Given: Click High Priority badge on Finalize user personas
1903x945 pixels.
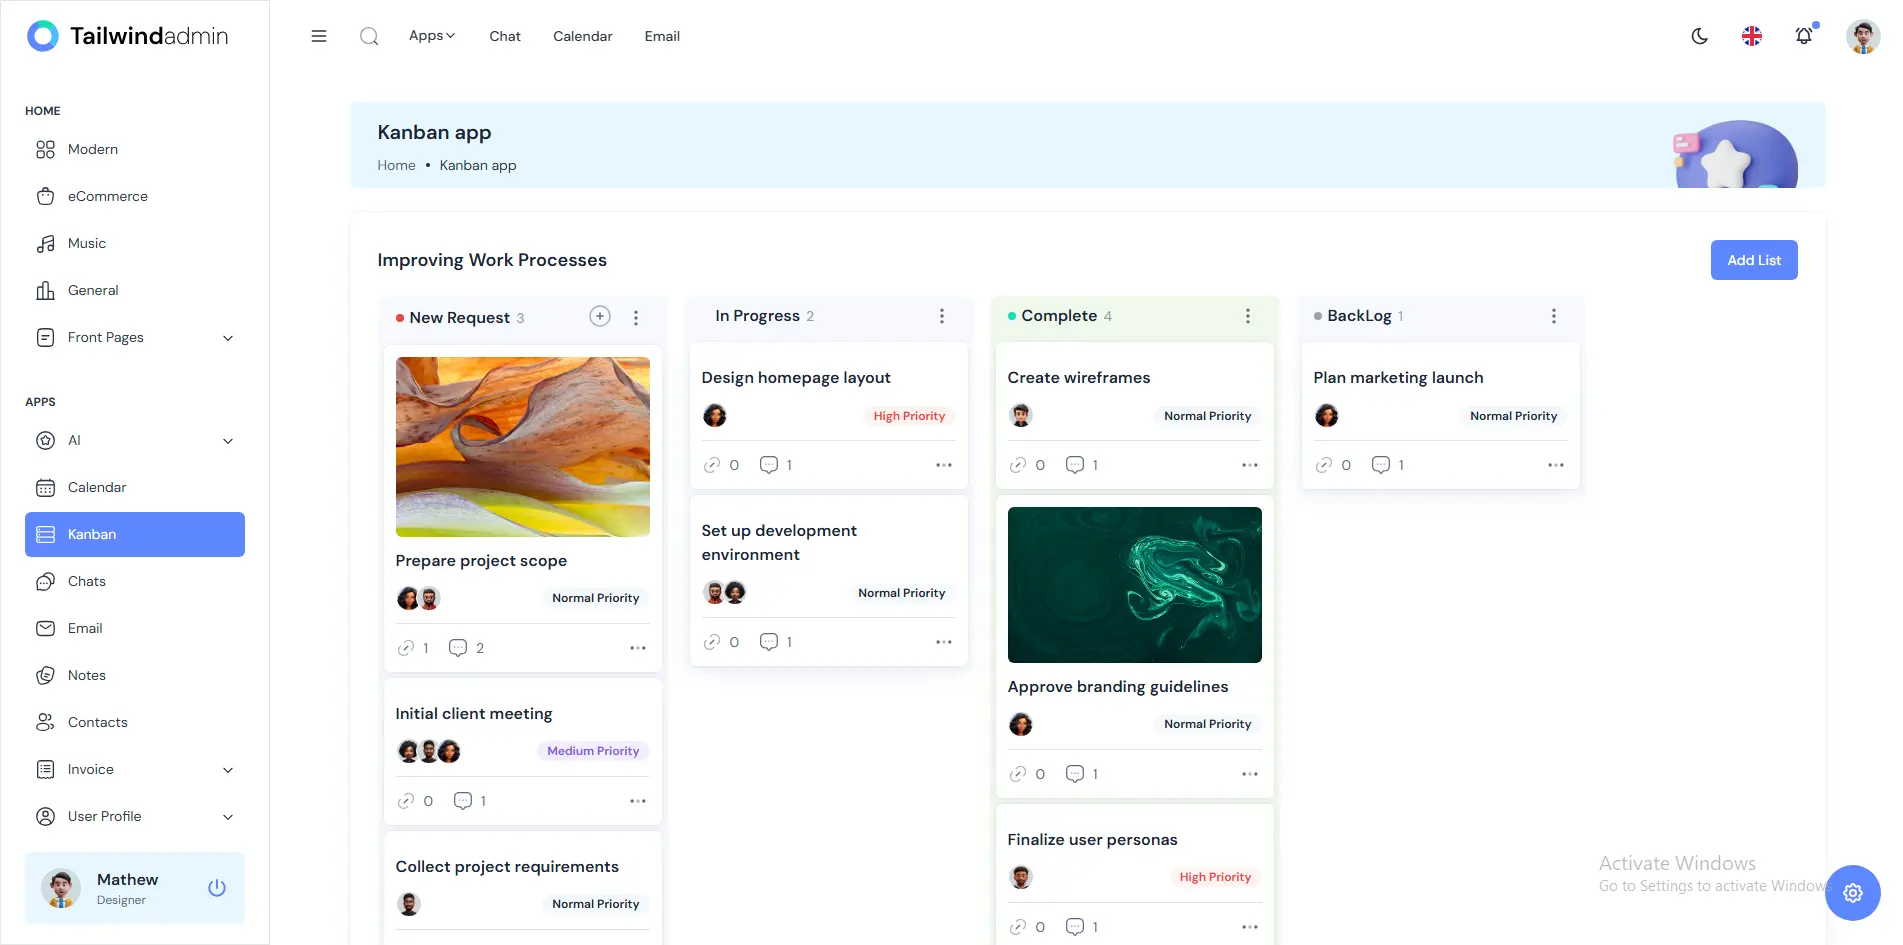Looking at the screenshot, I should point(1215,877).
